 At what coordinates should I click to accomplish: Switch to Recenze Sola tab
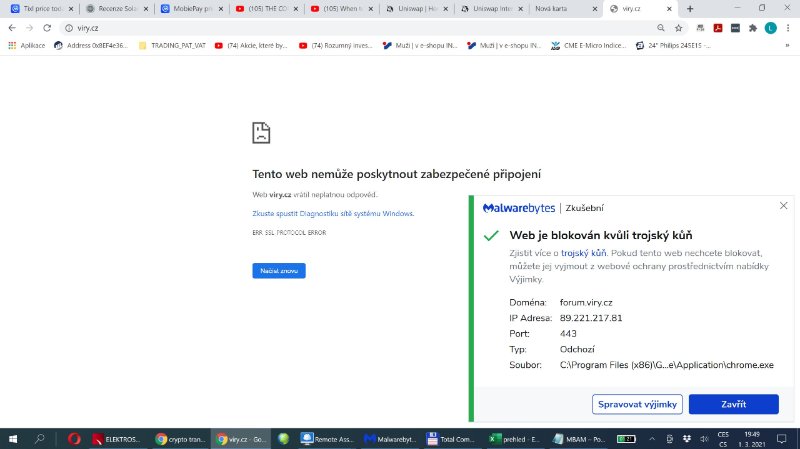[116, 9]
